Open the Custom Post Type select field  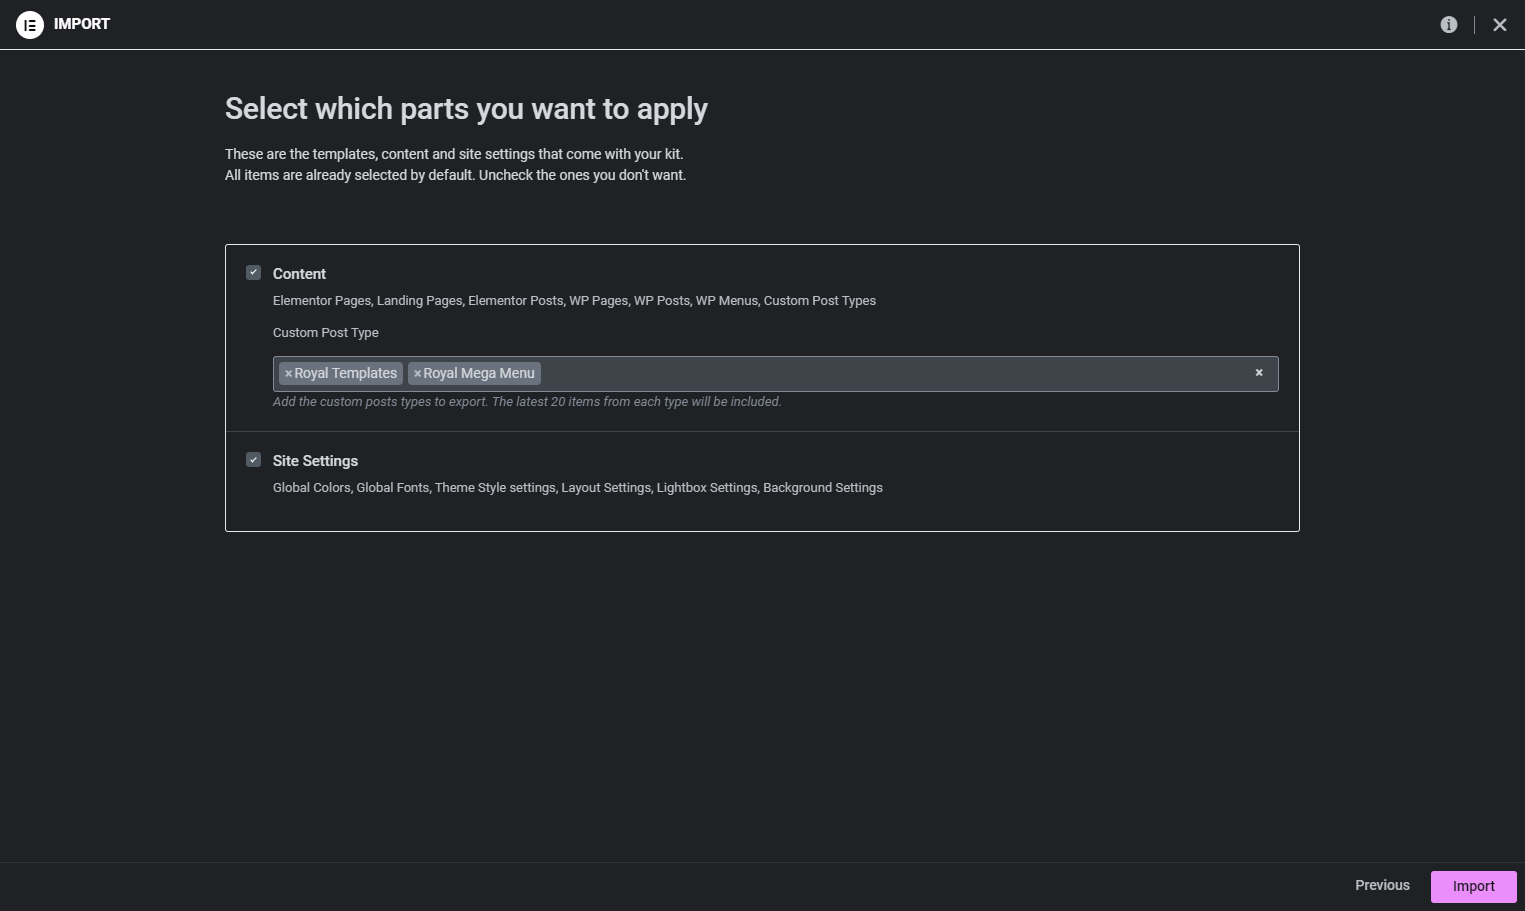tap(775, 374)
